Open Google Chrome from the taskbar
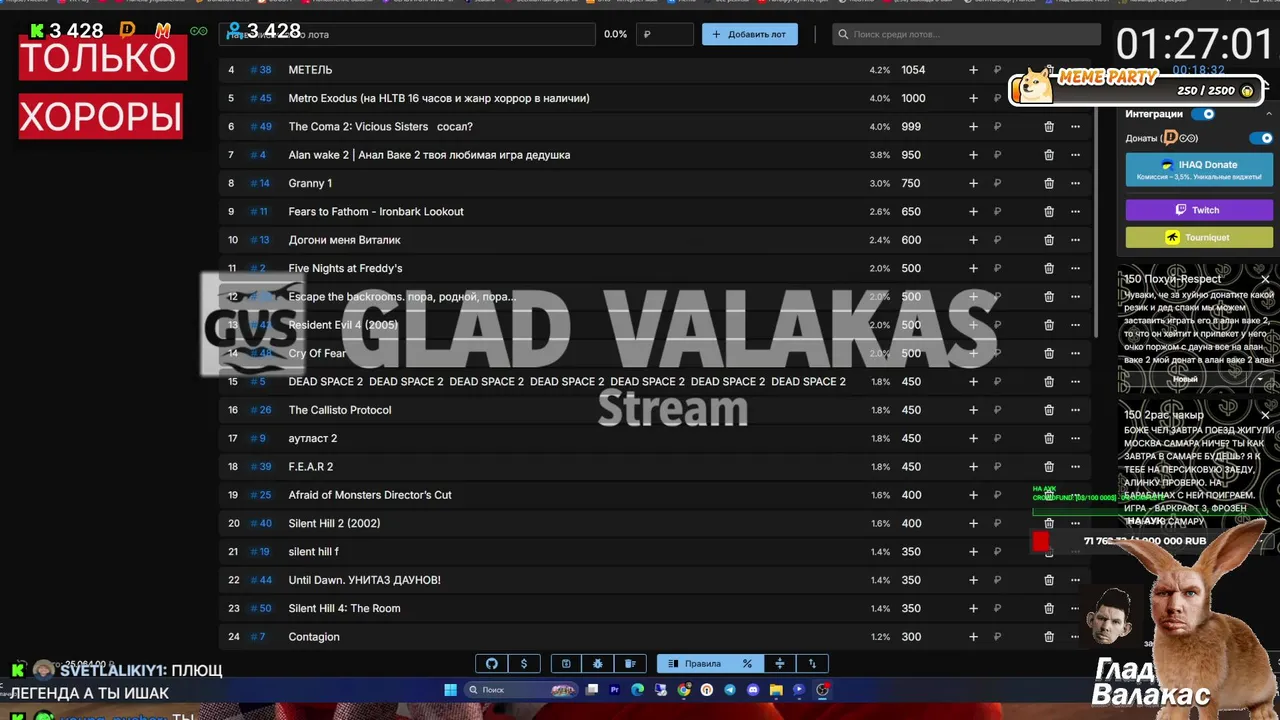Image resolution: width=1280 pixels, height=720 pixels. [684, 690]
